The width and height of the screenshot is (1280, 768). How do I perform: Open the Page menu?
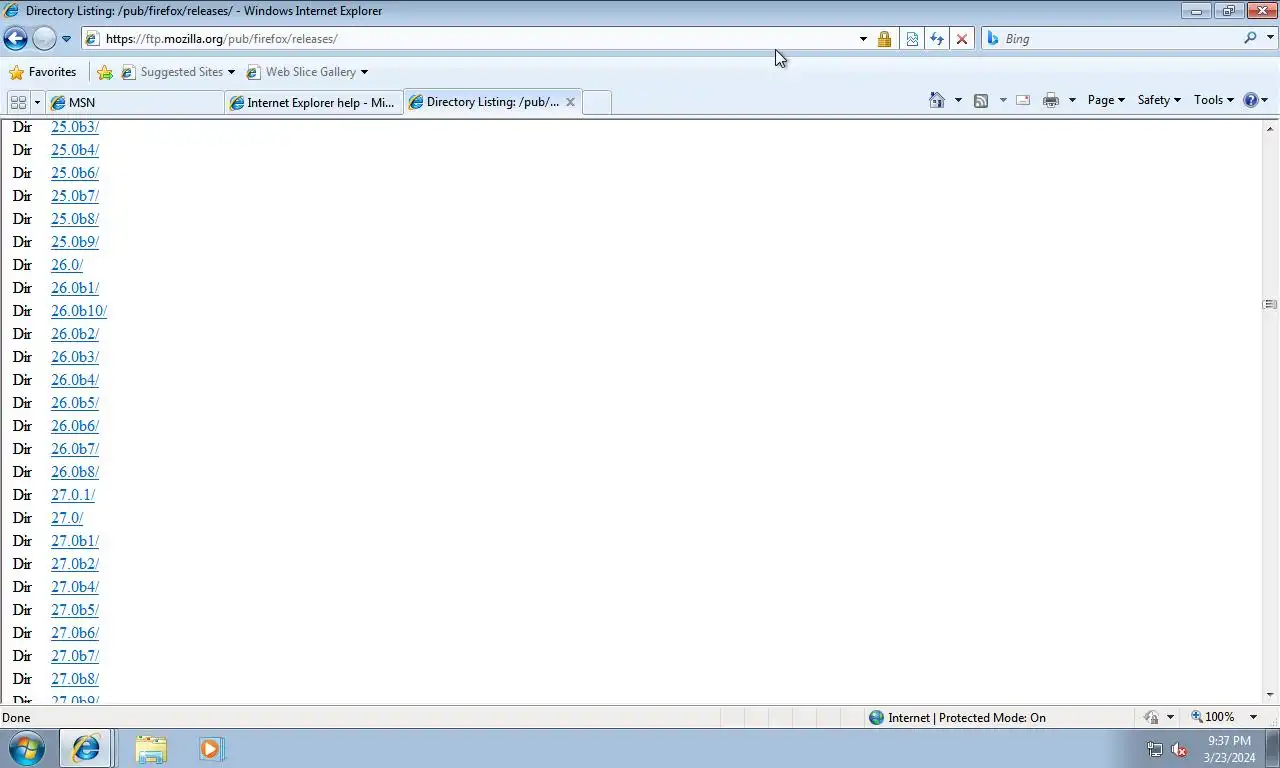[1106, 100]
